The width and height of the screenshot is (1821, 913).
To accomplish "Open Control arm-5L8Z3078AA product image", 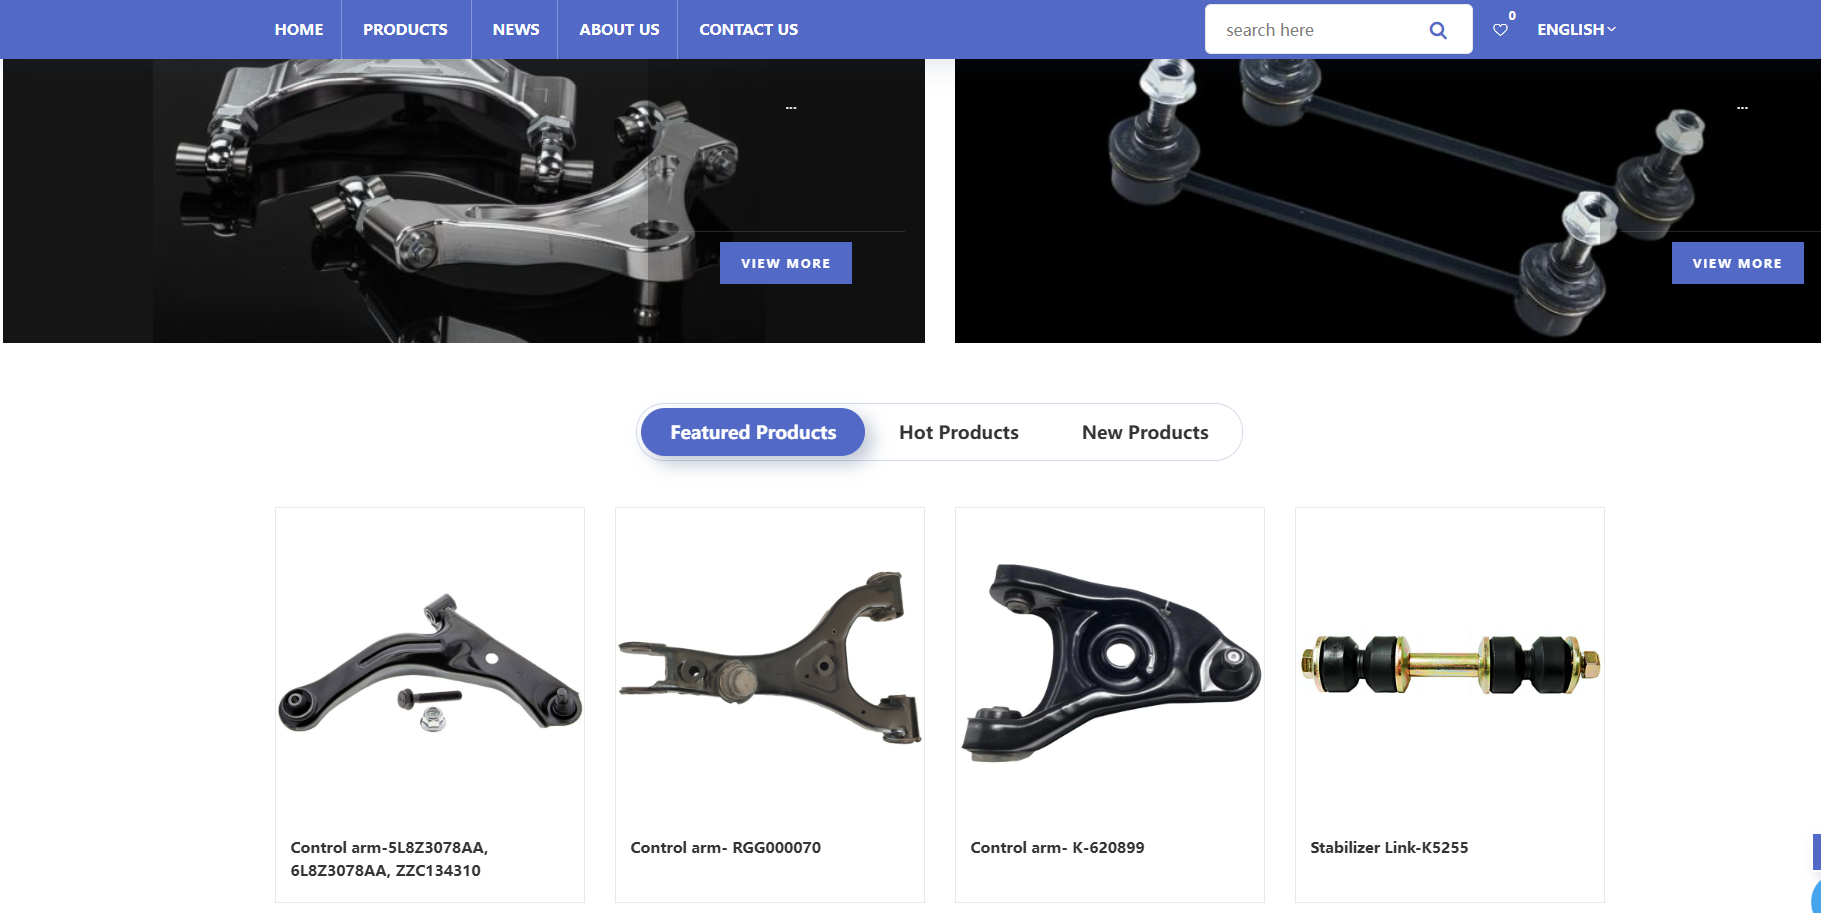I will 430,663.
